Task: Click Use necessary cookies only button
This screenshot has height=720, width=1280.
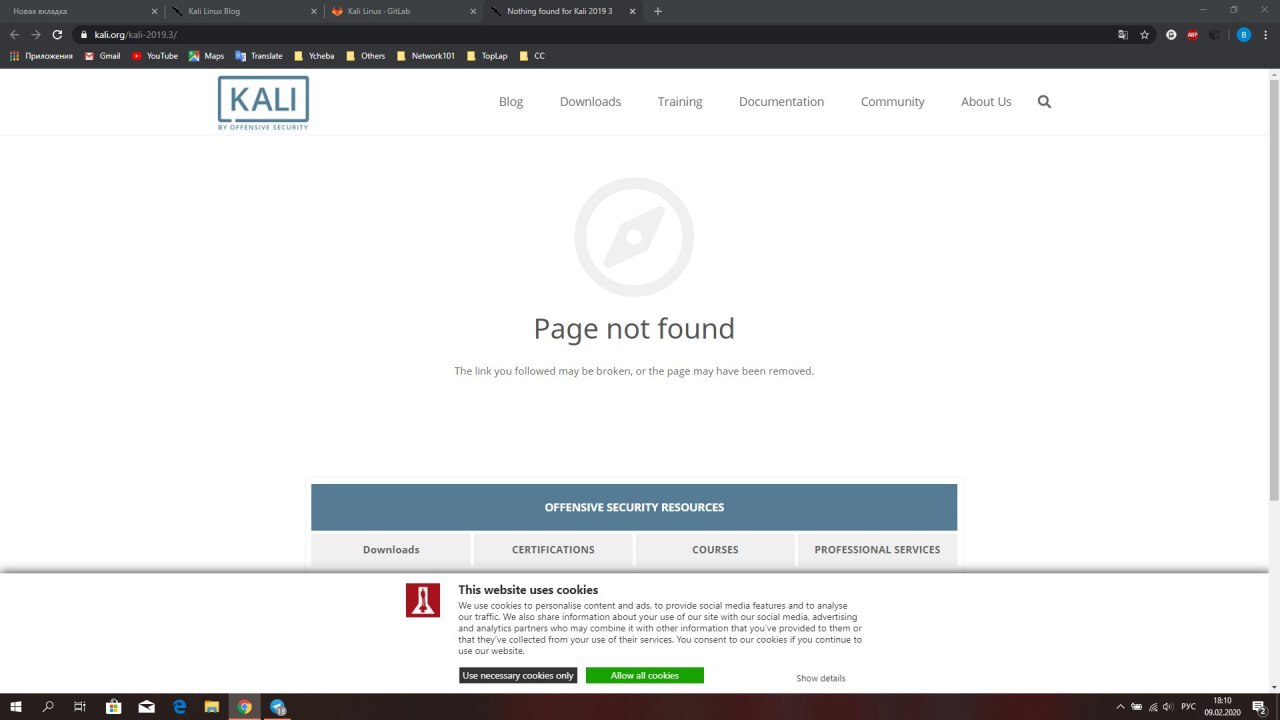Action: pos(518,676)
